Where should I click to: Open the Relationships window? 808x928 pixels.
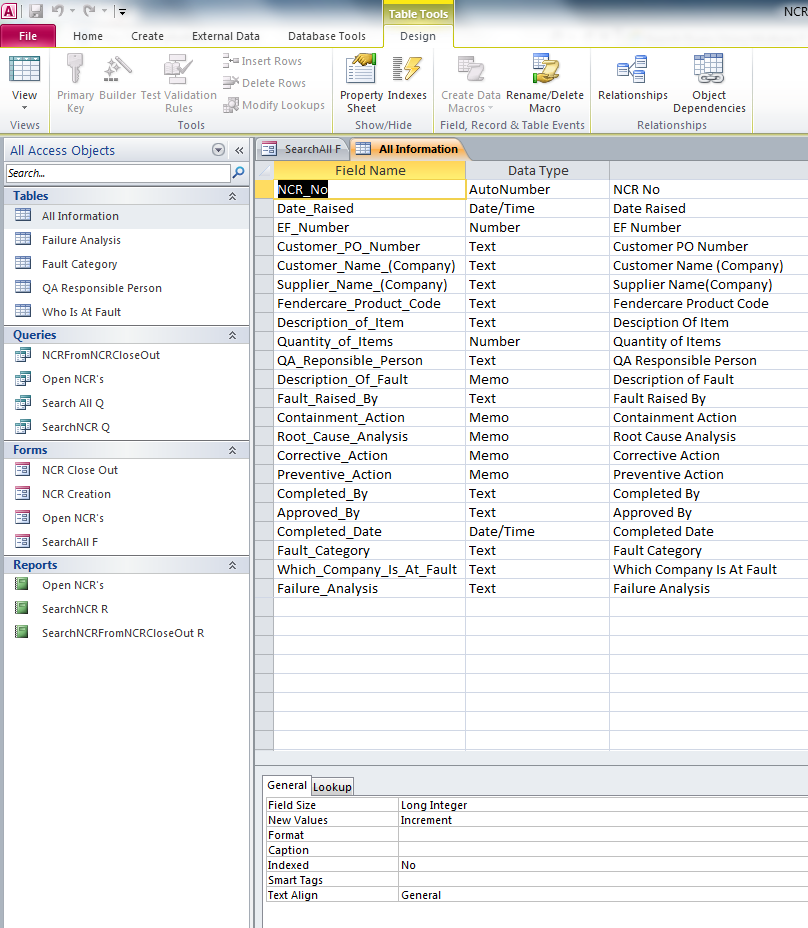click(x=632, y=77)
